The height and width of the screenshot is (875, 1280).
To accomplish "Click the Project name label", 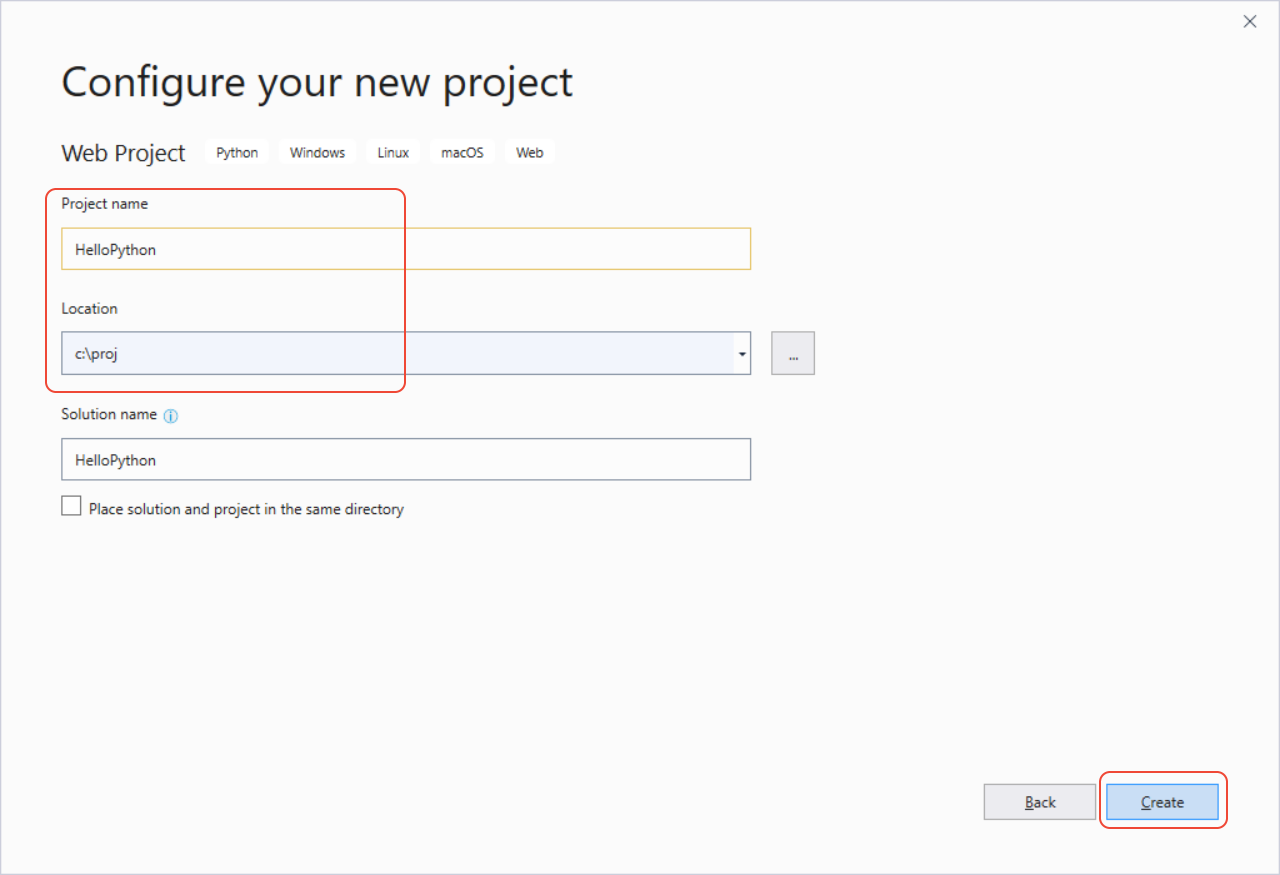I will (104, 203).
